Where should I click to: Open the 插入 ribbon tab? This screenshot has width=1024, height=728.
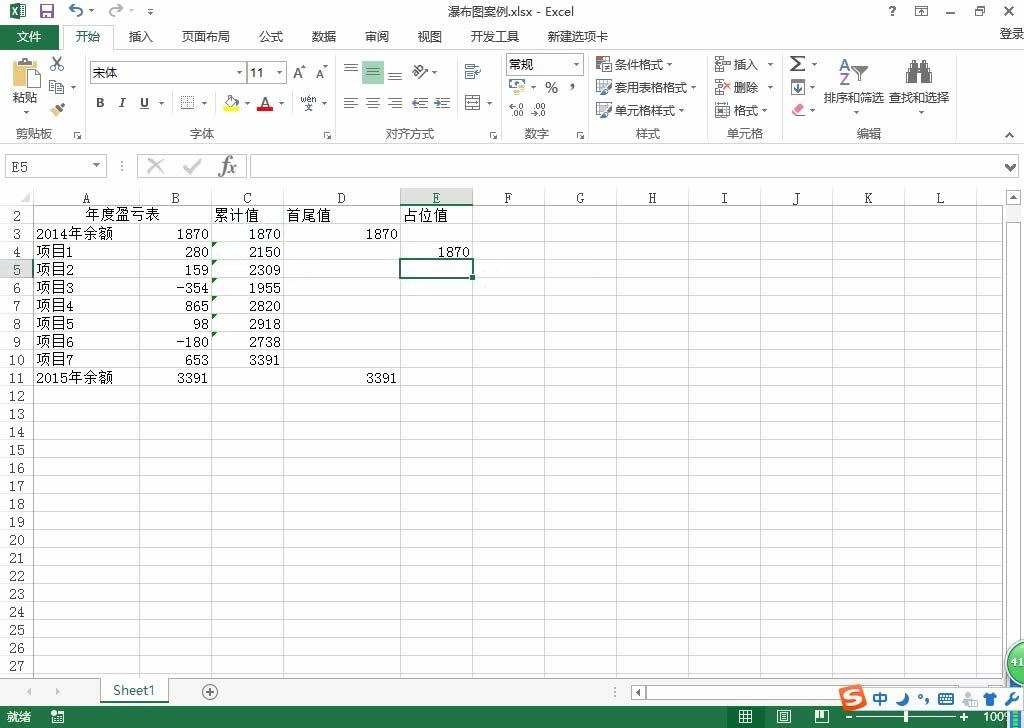140,37
